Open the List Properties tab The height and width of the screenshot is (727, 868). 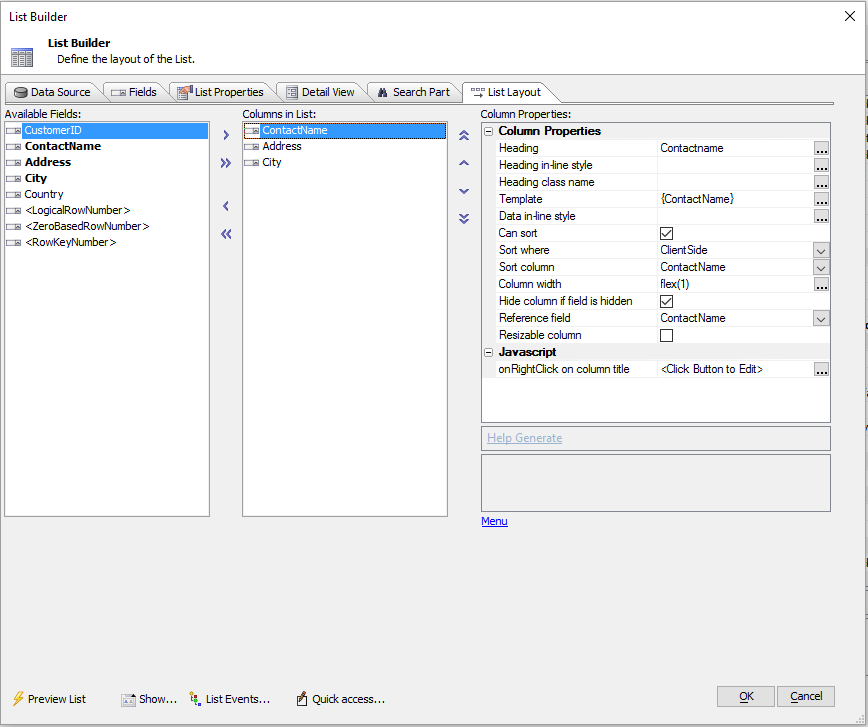point(221,92)
